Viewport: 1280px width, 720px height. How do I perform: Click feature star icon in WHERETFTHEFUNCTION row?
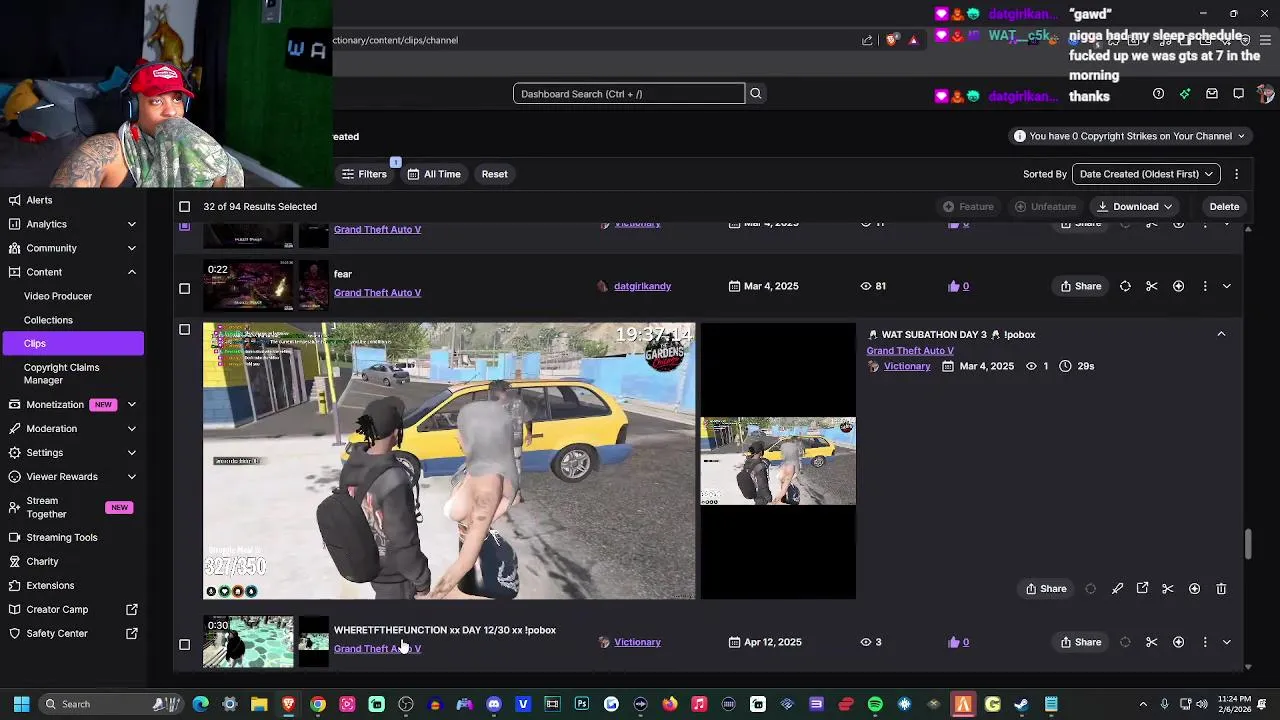[x=1179, y=642]
